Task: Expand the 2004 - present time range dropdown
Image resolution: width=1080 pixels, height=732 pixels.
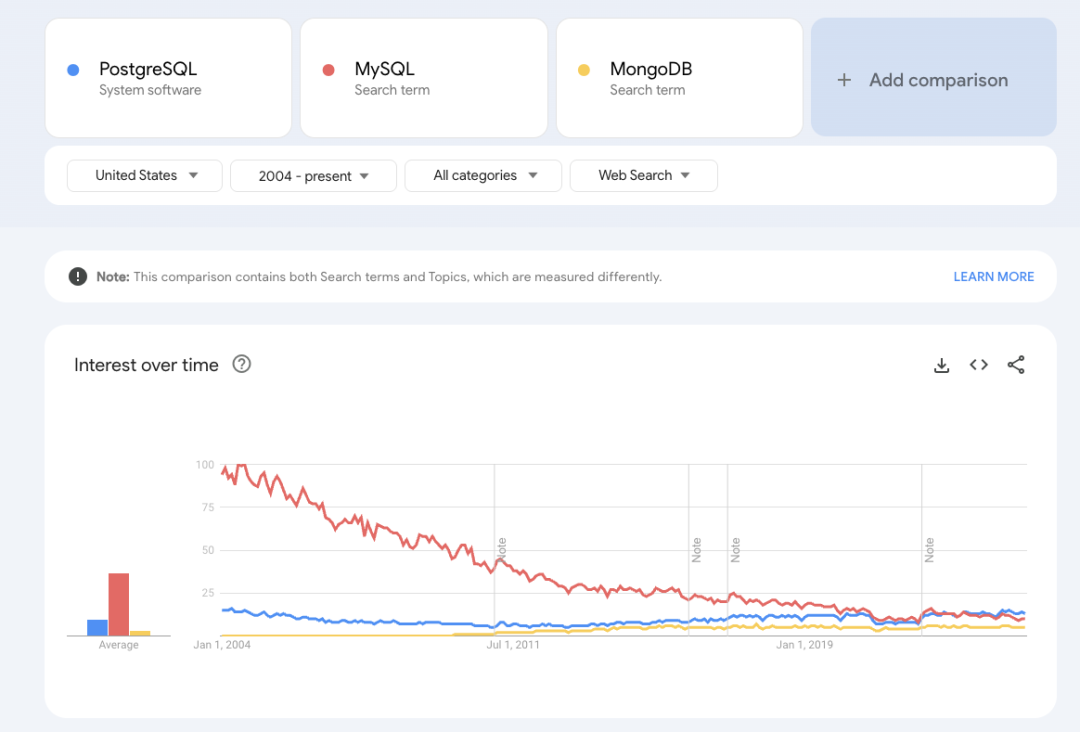Action: [x=313, y=176]
